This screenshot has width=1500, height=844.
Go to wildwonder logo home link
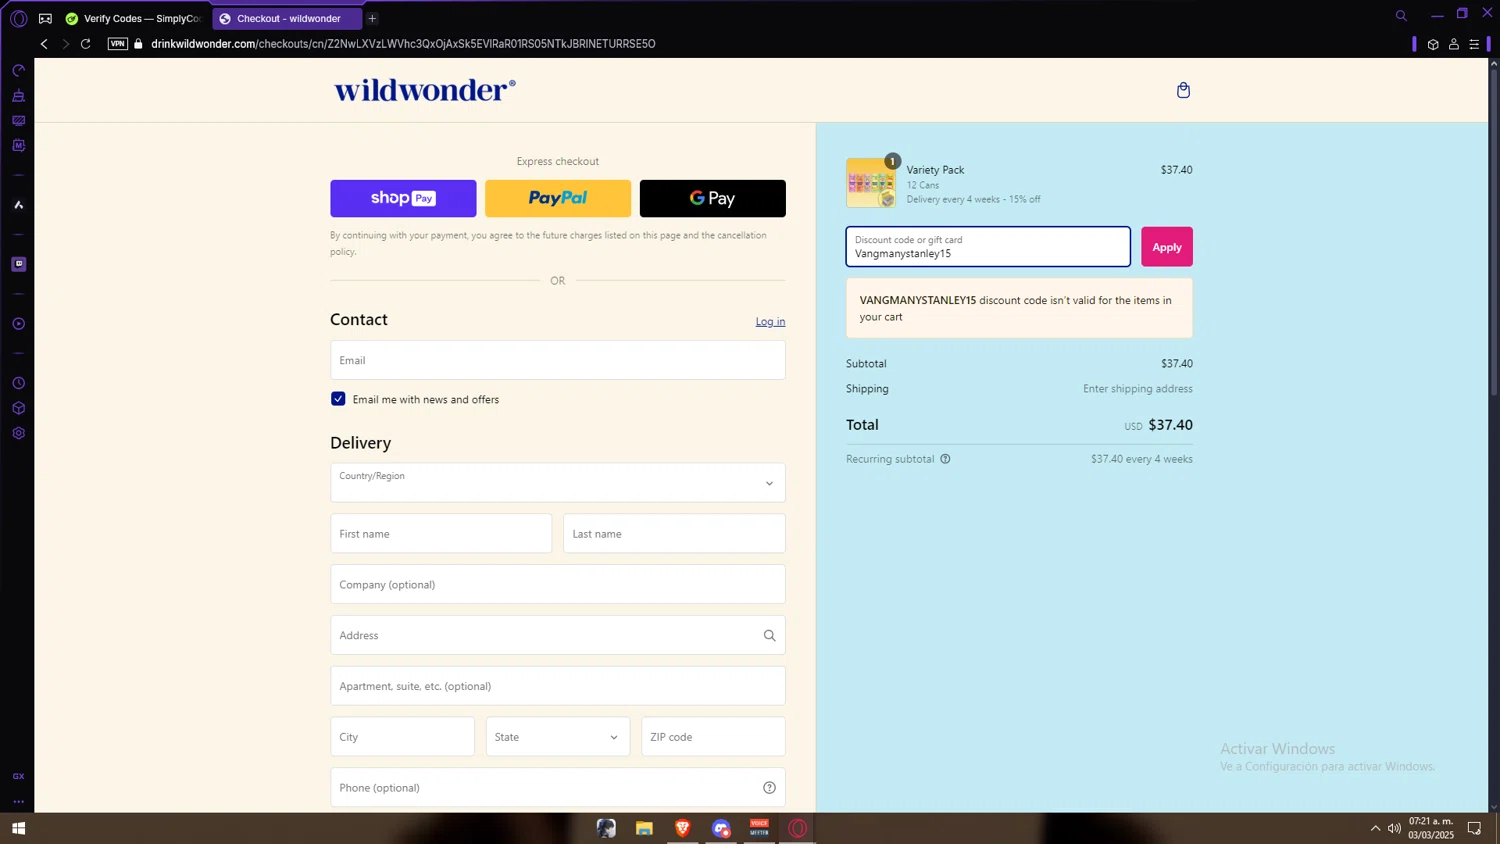click(425, 90)
